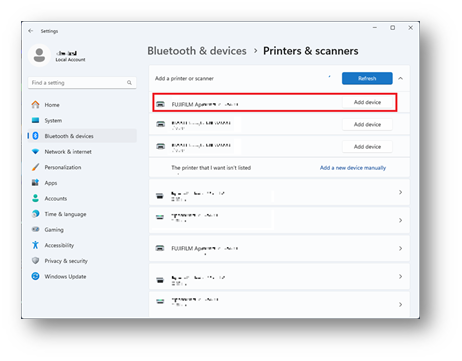
Task: Select Time & language in sidebar
Action: (x=65, y=214)
